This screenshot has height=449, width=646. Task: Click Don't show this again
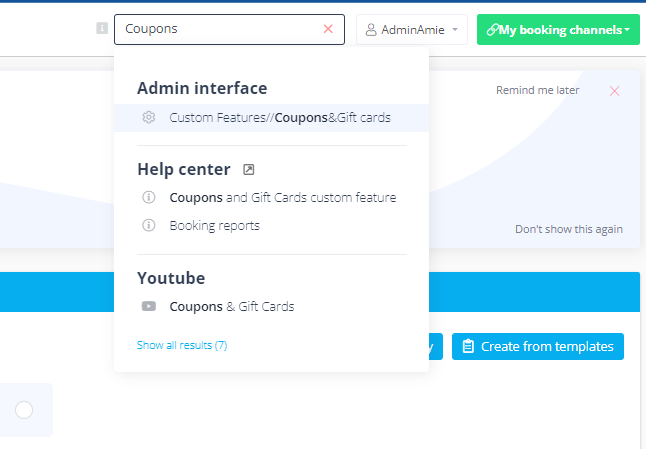point(569,229)
